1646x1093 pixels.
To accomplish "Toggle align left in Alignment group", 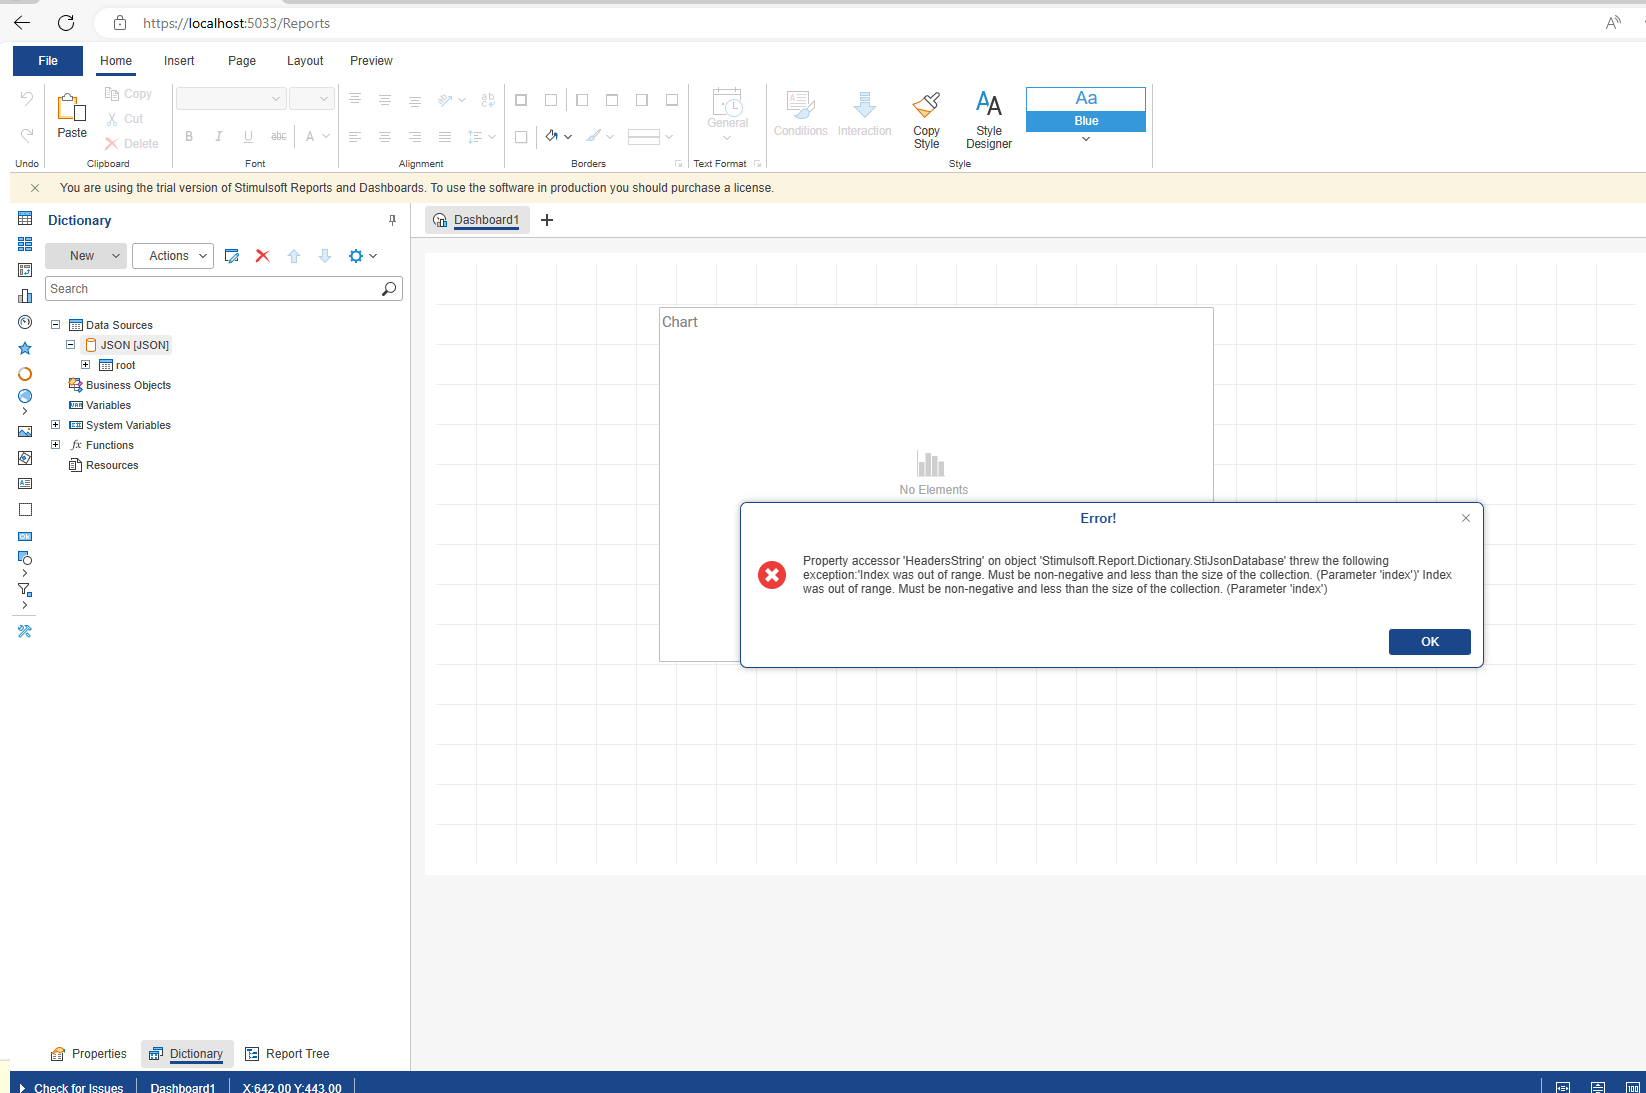I will 355,136.
